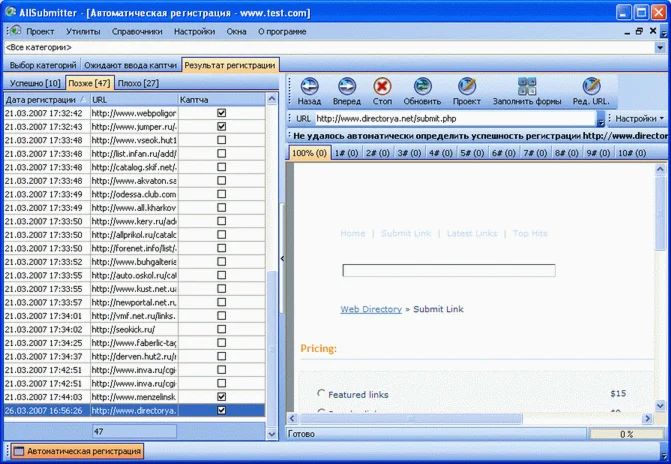Expand menu bar overflow chevron
This screenshot has height=464, width=671.
click(664, 33)
